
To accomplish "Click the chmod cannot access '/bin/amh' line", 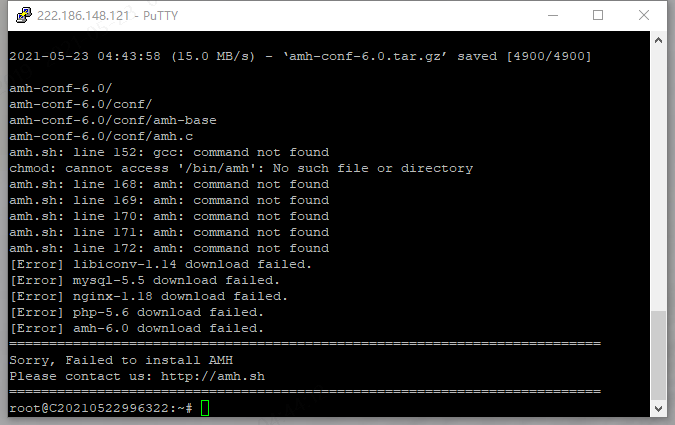I will tap(240, 168).
